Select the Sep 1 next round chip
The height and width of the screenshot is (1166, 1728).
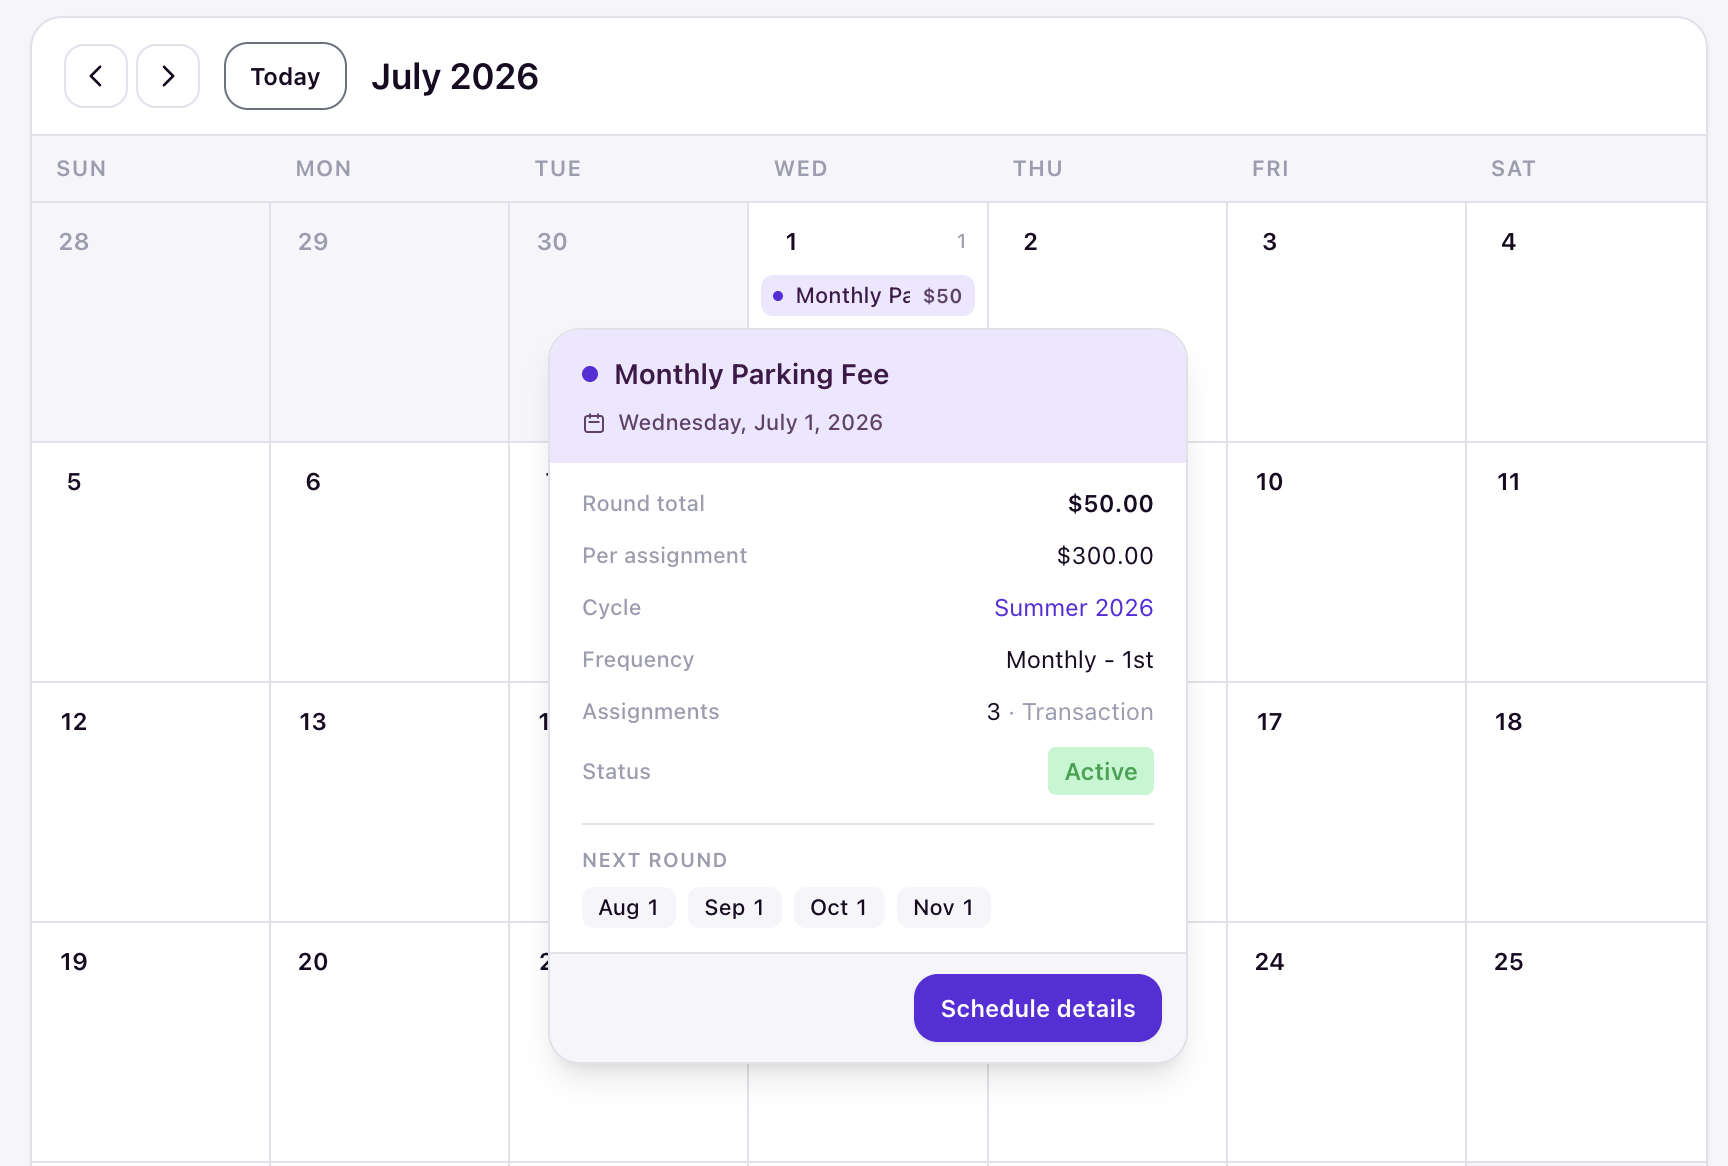click(x=734, y=908)
